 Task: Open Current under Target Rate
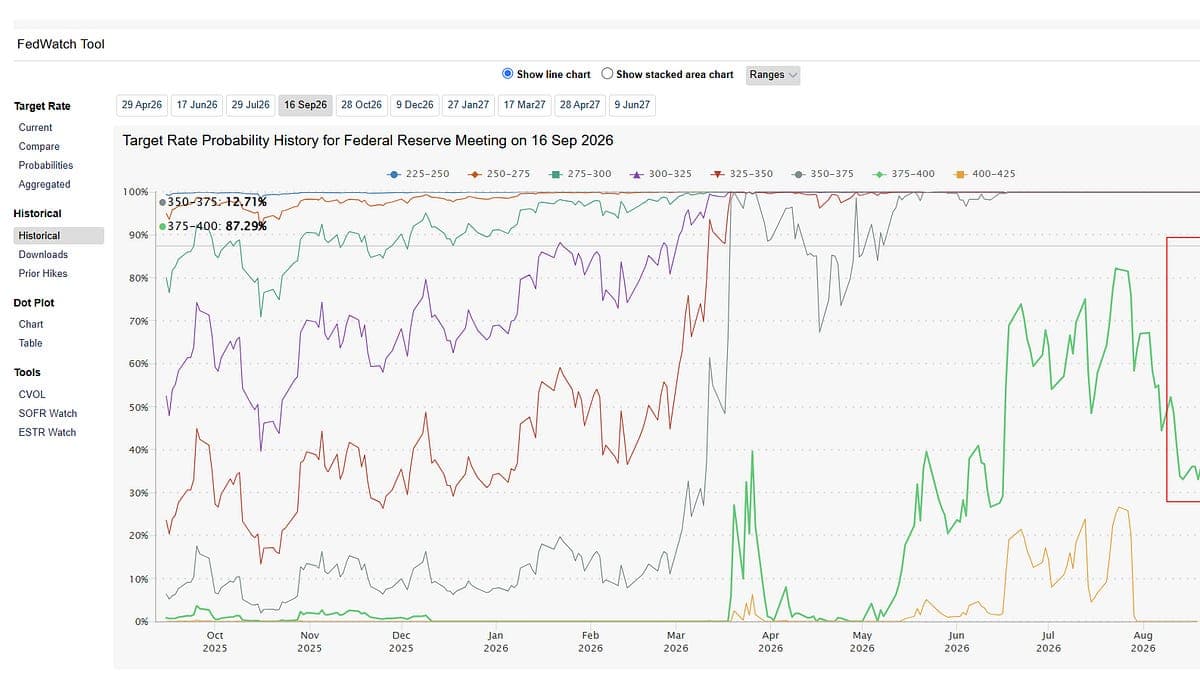pos(35,127)
